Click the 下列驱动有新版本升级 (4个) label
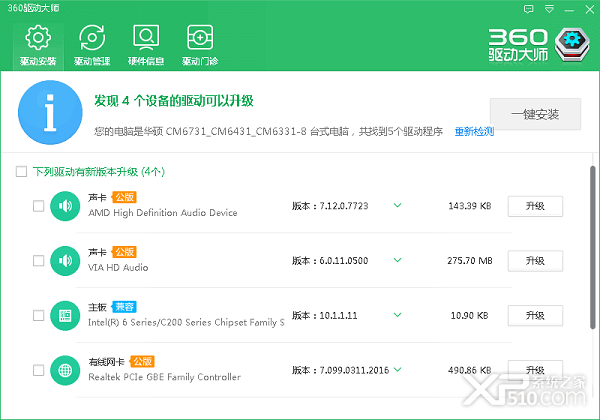600x420 pixels. point(99,172)
